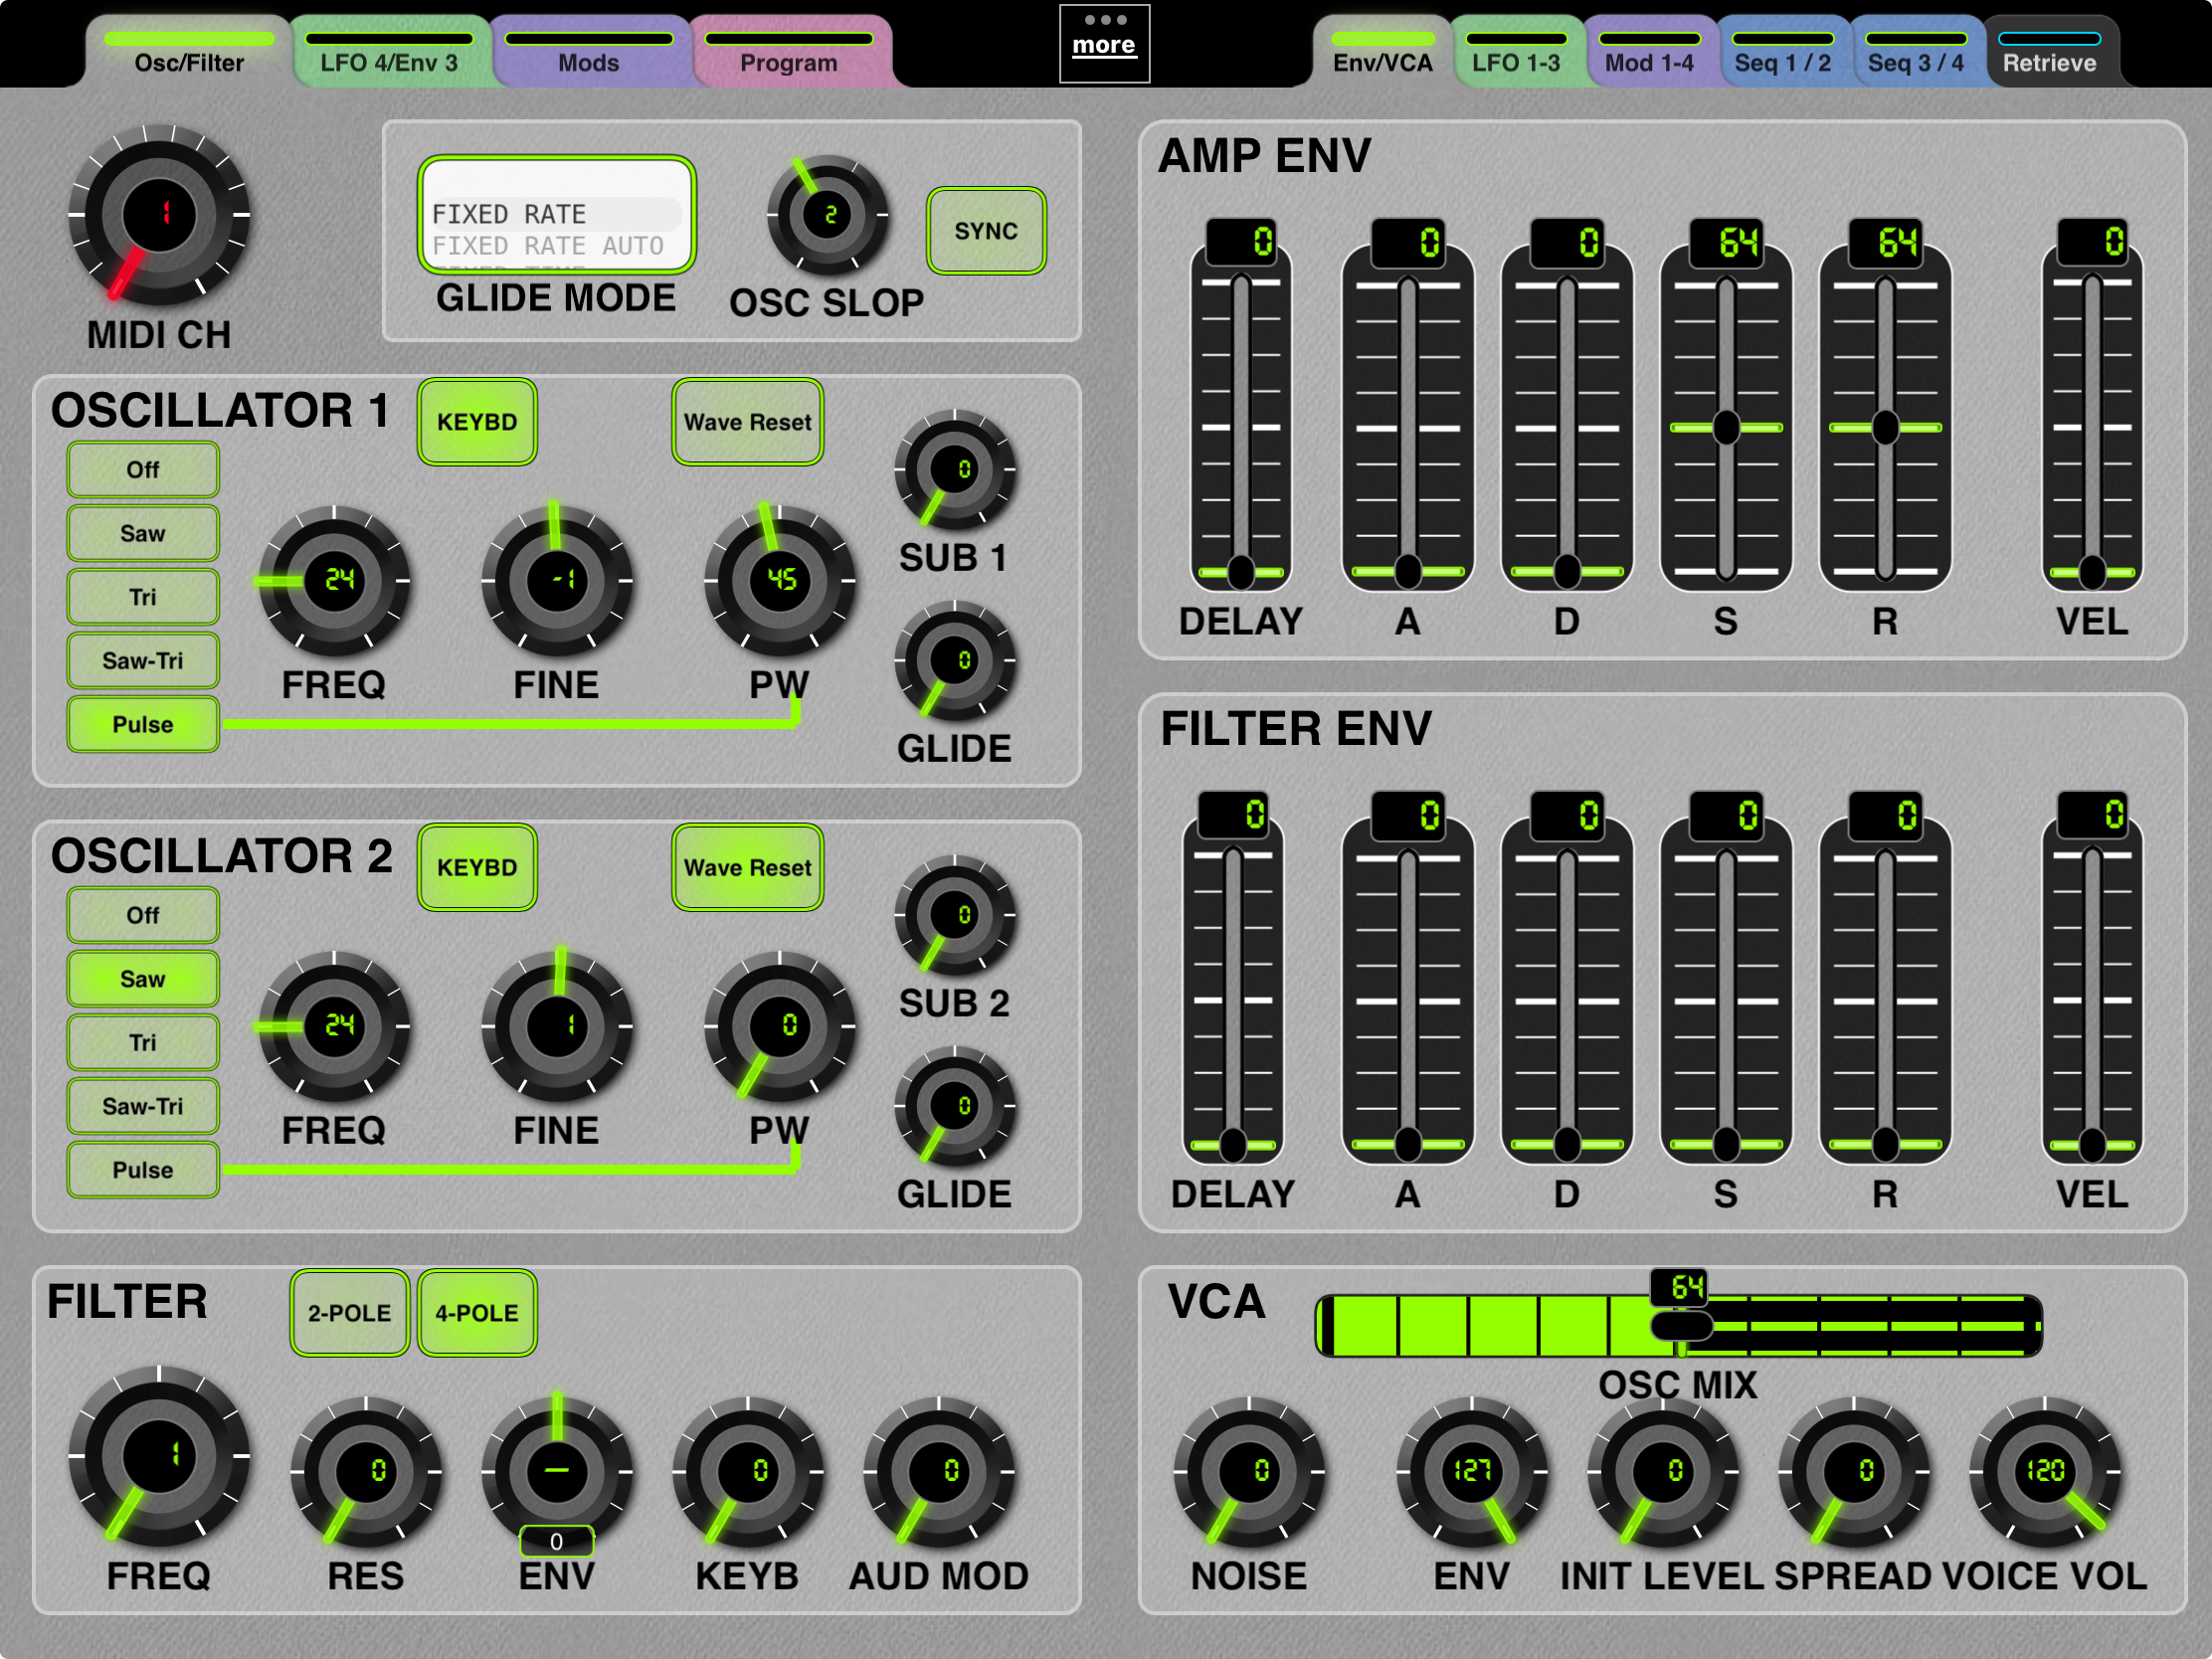Set Oscillator 1 waveform to Off
Image resolution: width=2212 pixels, height=1659 pixels.
tap(143, 470)
